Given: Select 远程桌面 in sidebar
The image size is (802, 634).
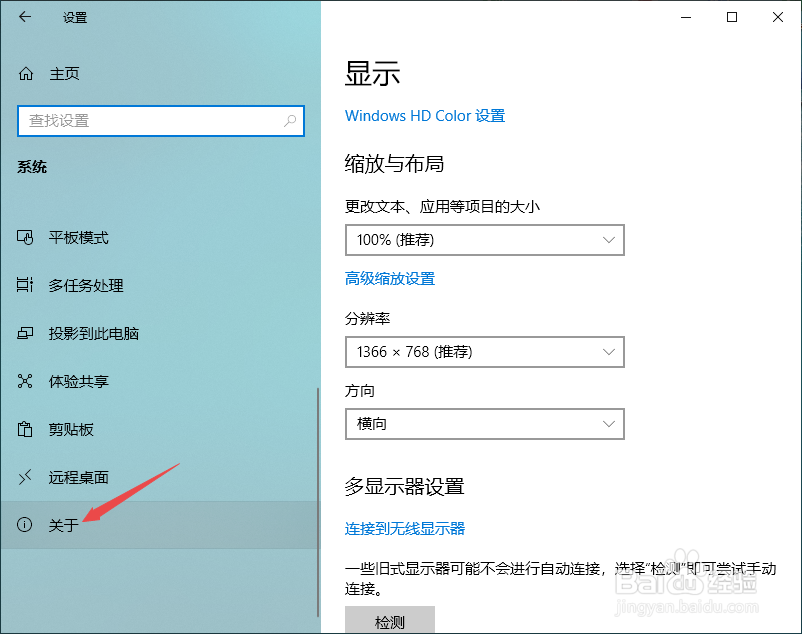Looking at the screenshot, I should (x=78, y=478).
